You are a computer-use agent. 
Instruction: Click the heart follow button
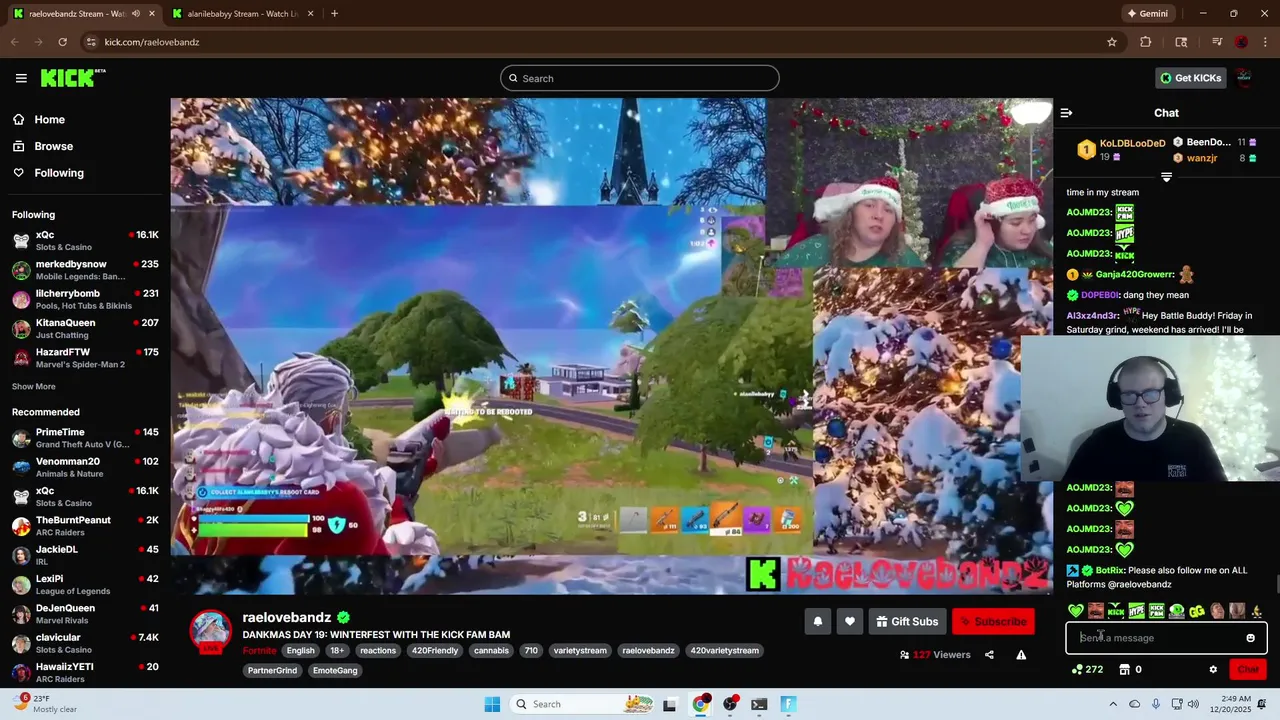tap(849, 622)
